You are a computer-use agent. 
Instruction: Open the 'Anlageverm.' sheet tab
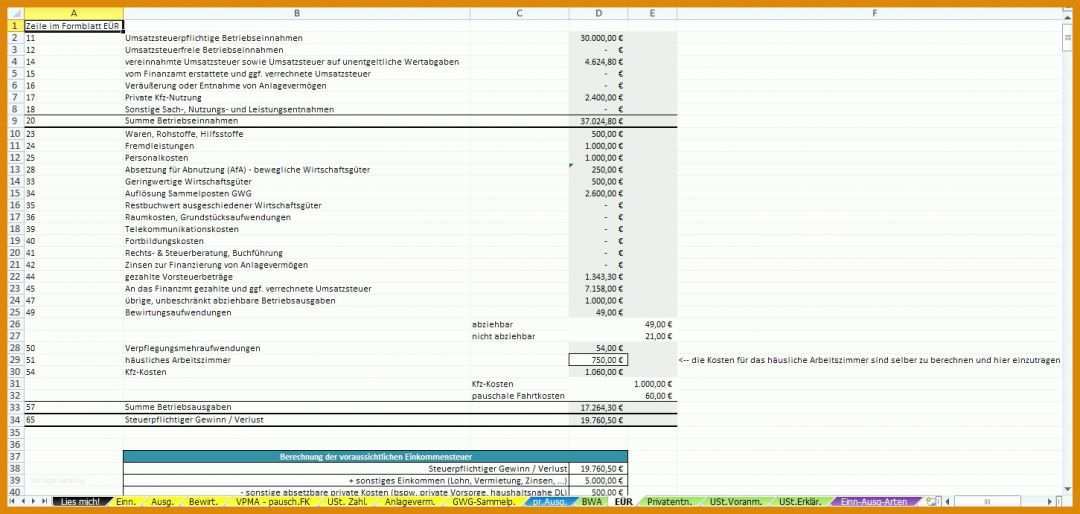(x=408, y=502)
